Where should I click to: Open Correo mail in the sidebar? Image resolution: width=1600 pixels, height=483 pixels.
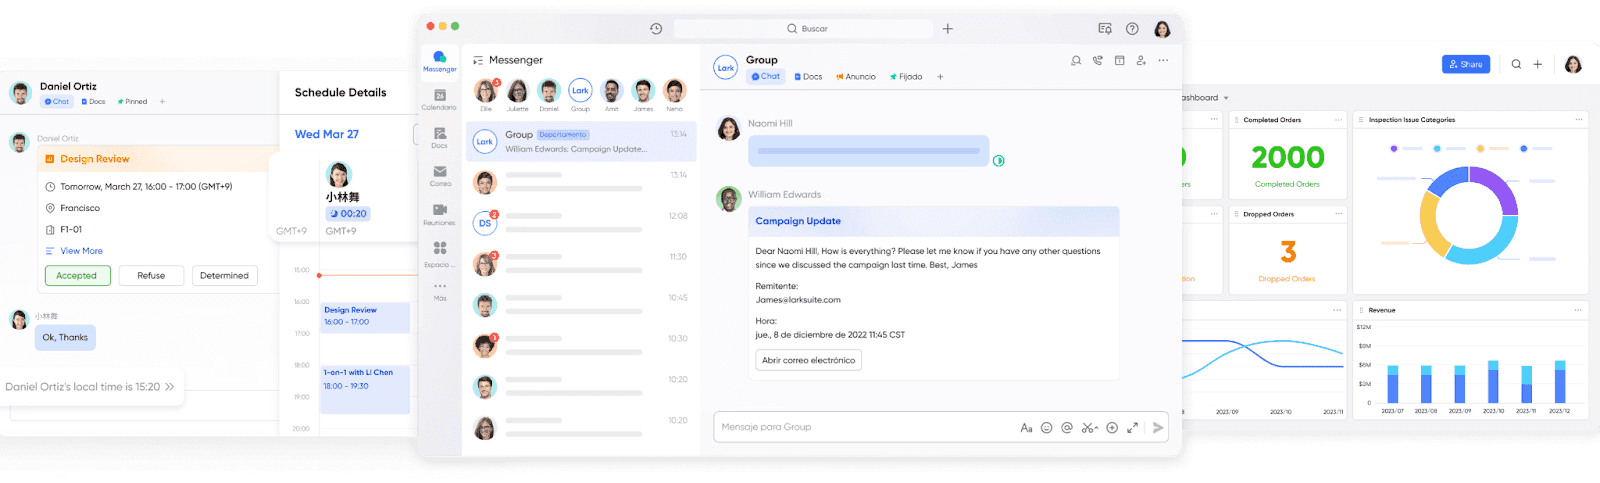[440, 176]
